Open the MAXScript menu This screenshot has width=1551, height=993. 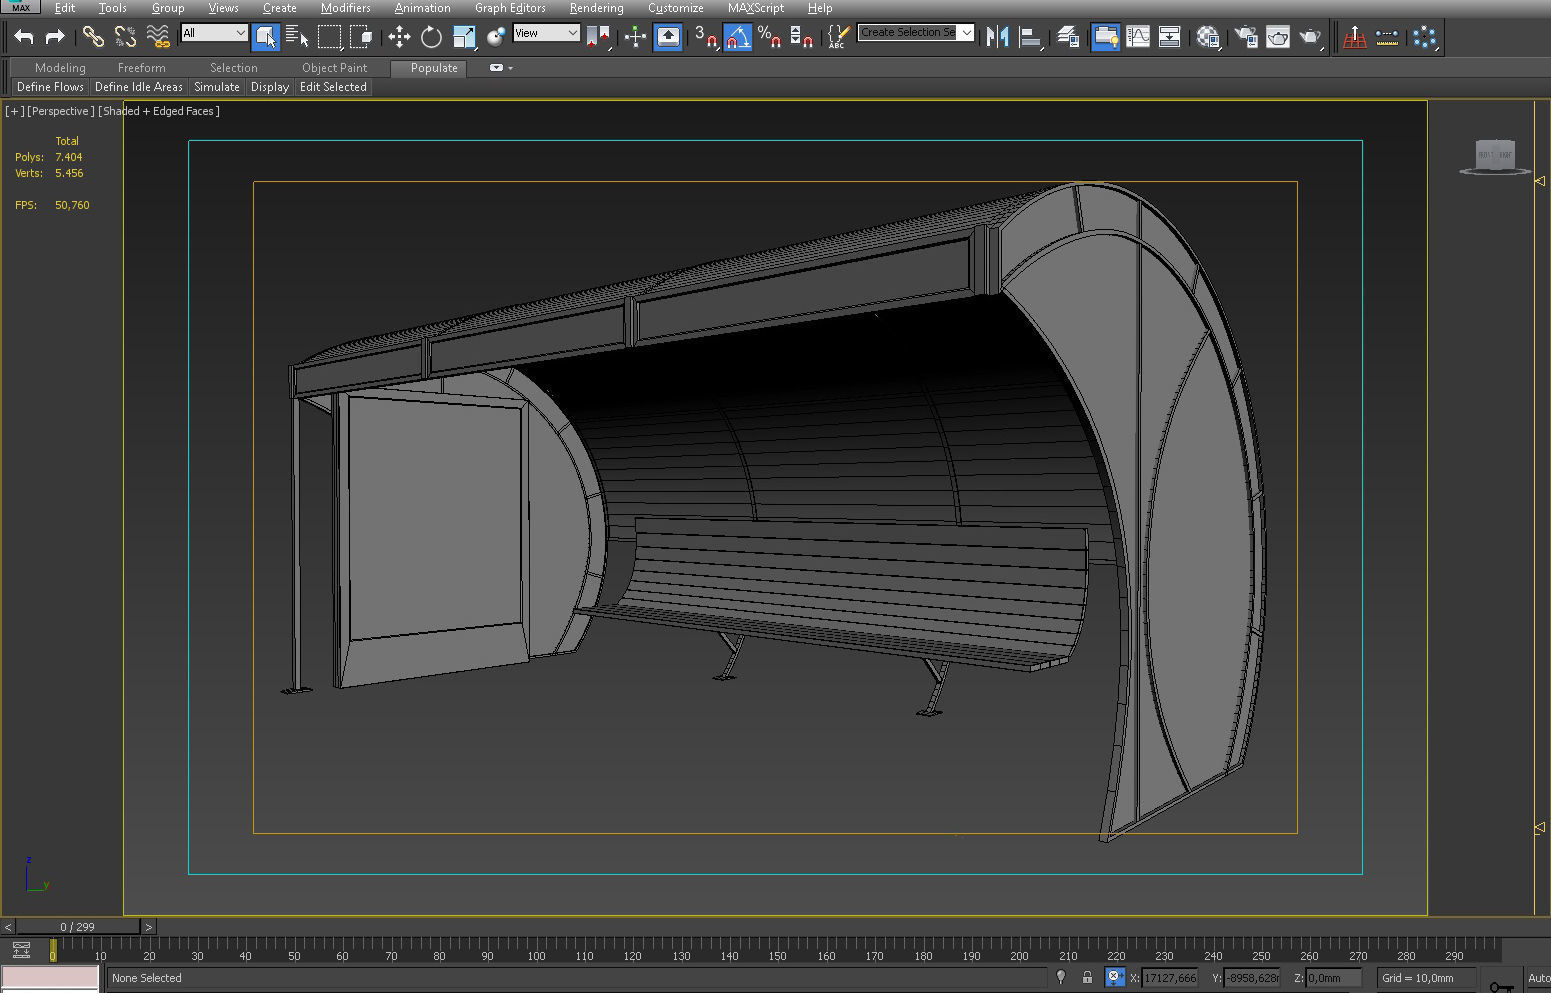(756, 8)
